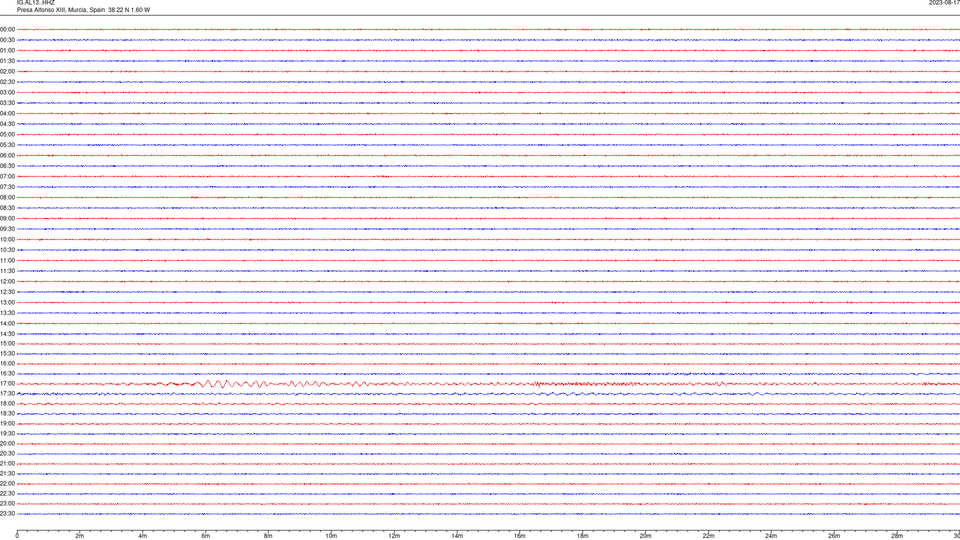Select the 15:00 row time label

coord(7,343)
